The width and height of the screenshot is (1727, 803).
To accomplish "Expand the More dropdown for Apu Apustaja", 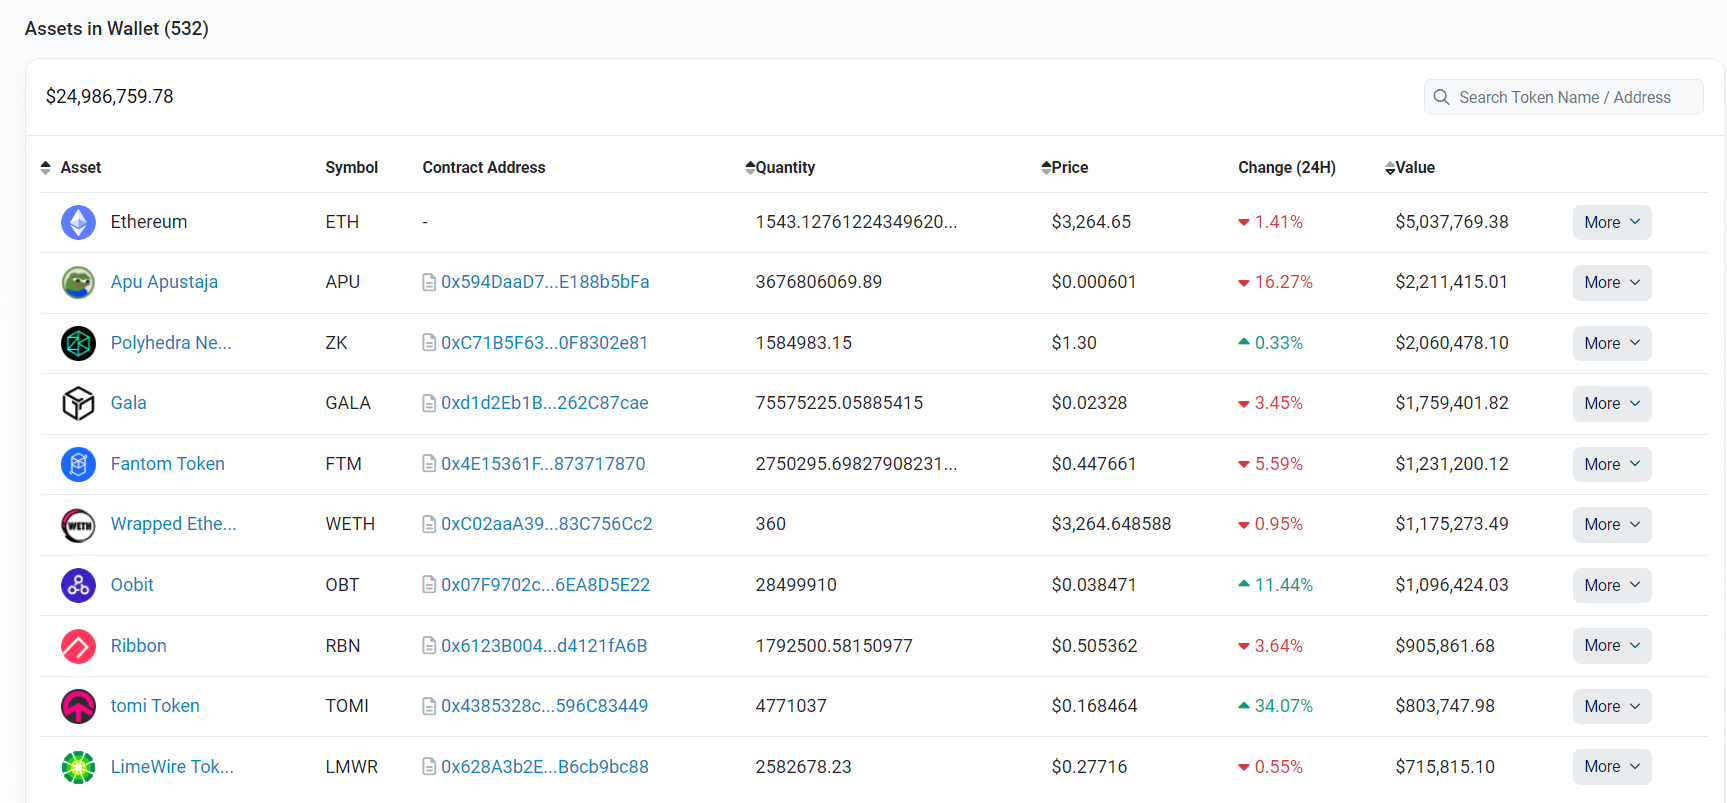I will [x=1612, y=282].
